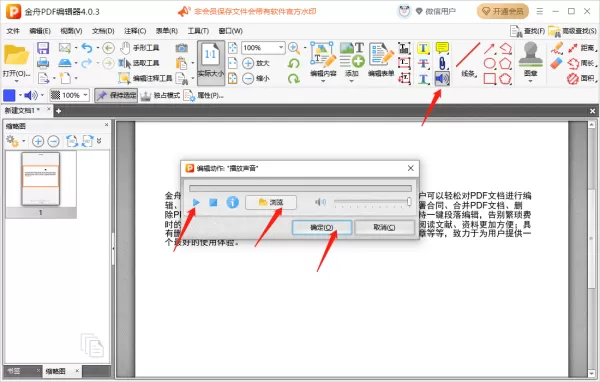Click the 取消(C) cancel button
Viewport: 600px width, 382px height.
tap(384, 227)
